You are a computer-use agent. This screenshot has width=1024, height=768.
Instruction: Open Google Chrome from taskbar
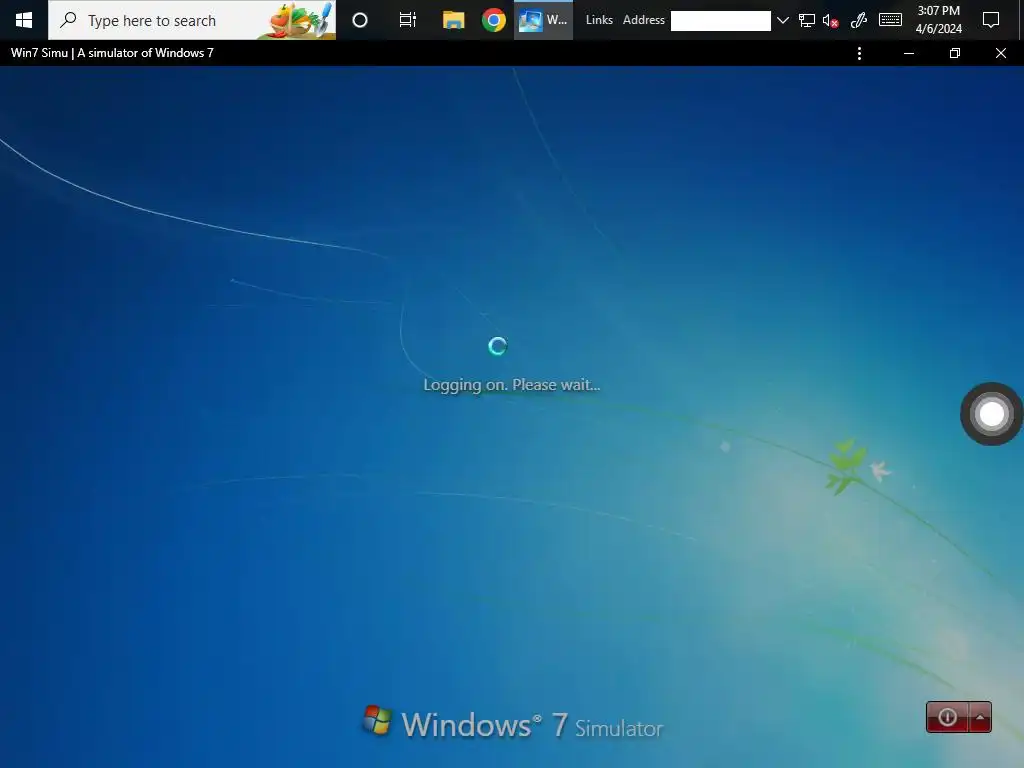(x=494, y=20)
